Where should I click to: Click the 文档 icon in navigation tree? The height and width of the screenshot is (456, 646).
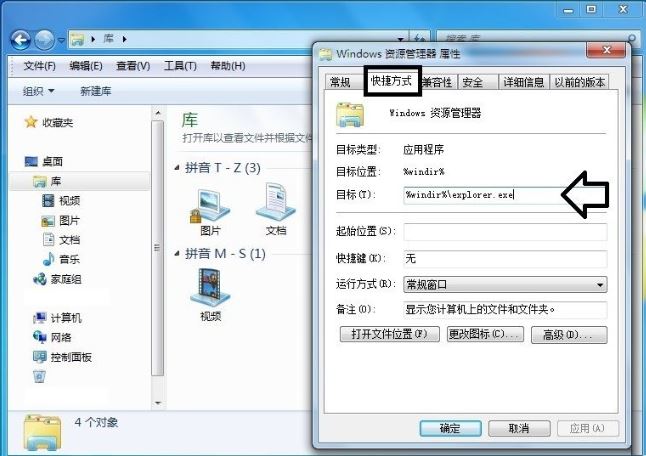[x=48, y=239]
